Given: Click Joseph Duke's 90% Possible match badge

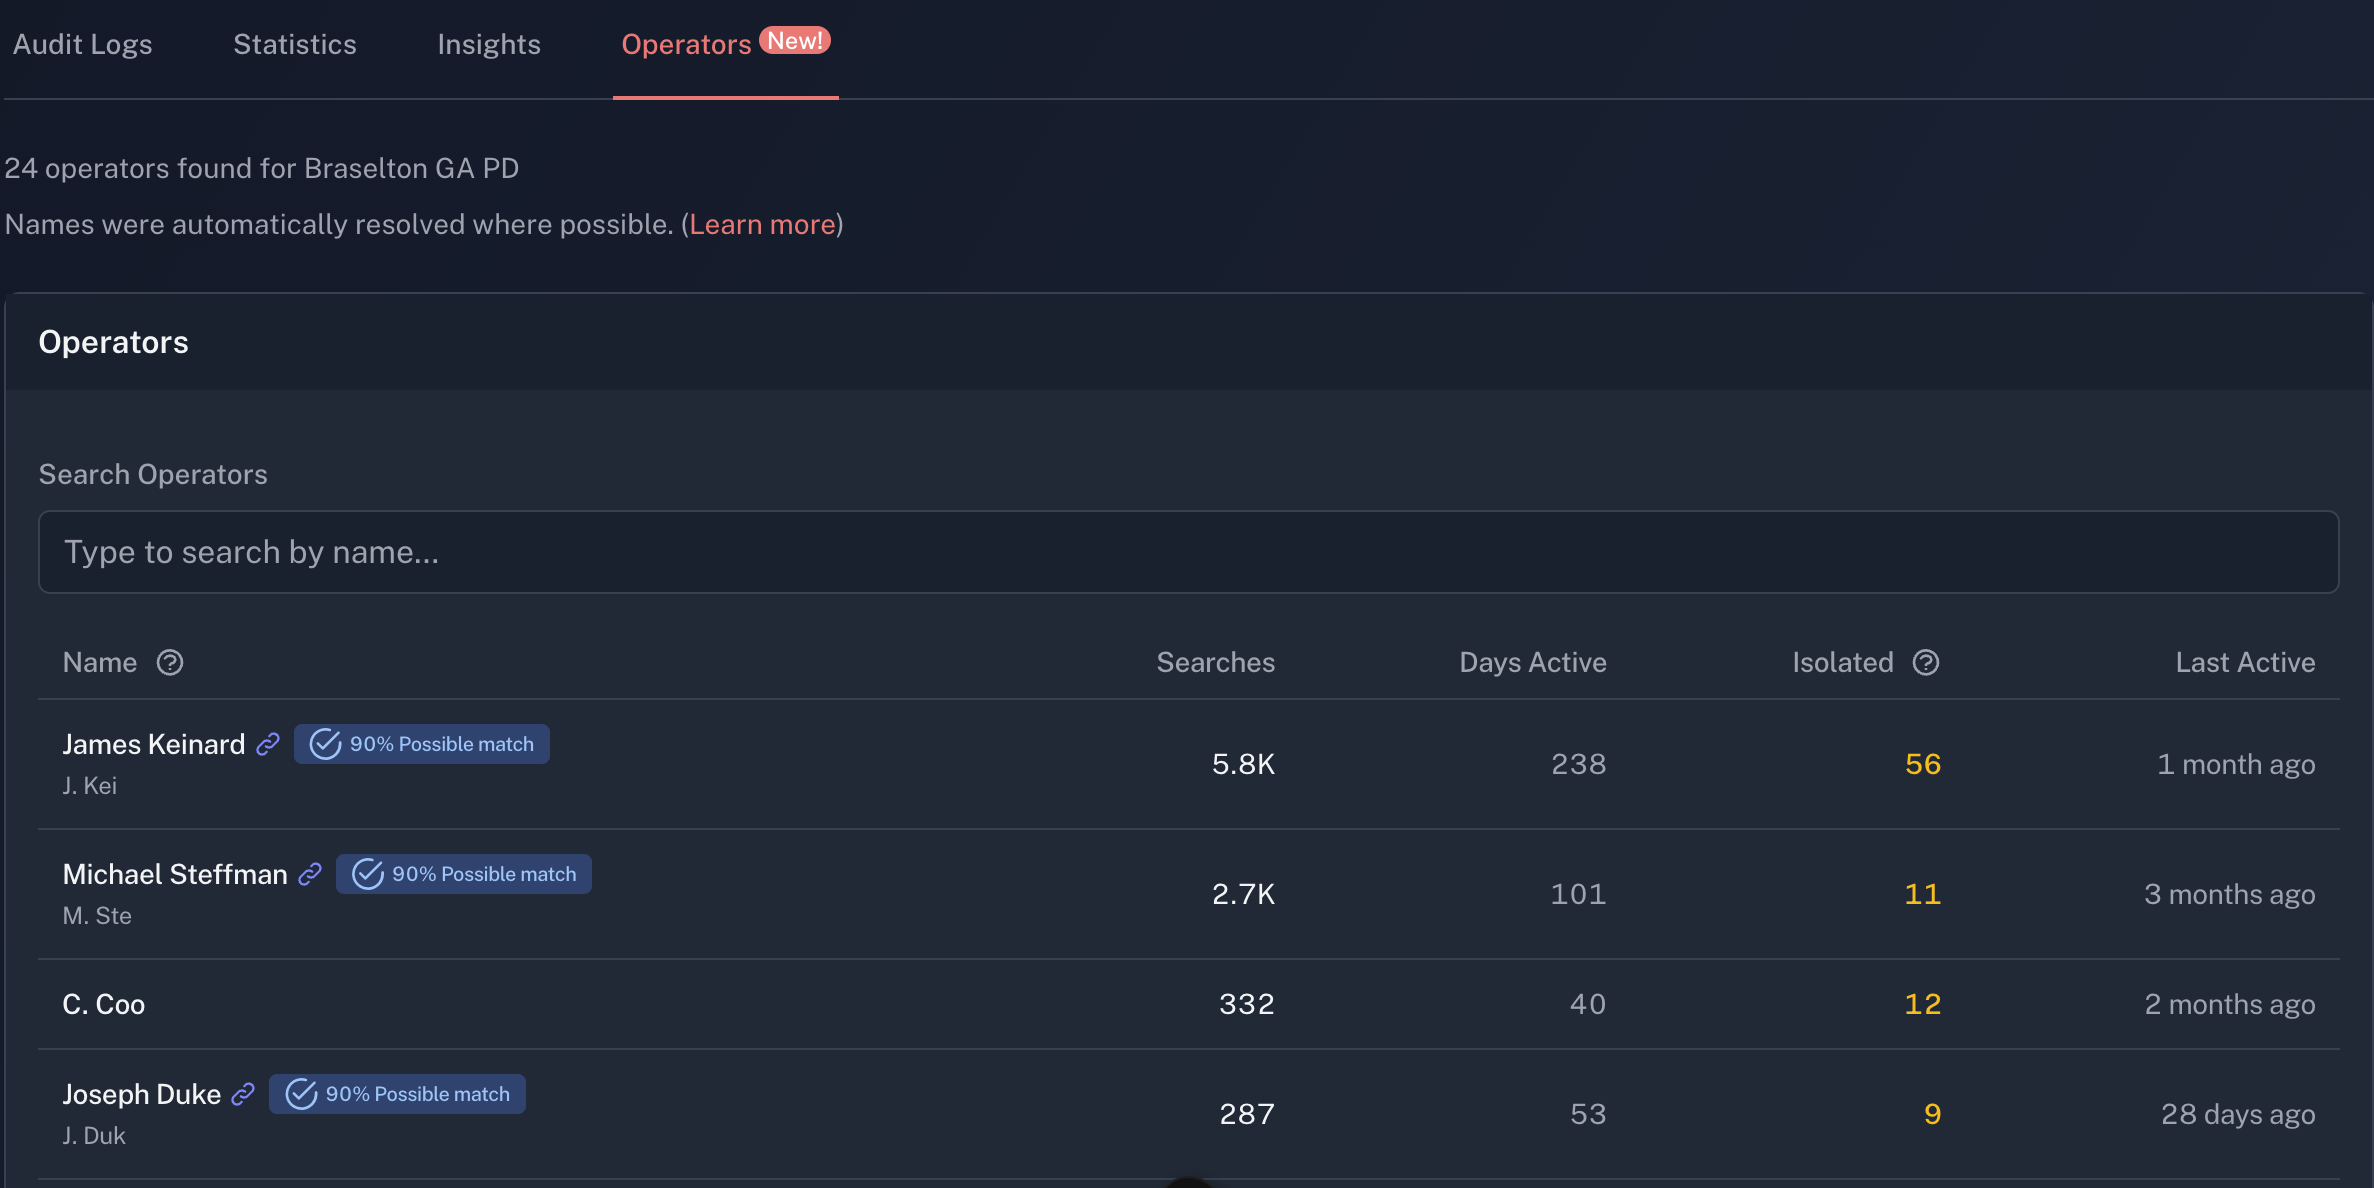Looking at the screenshot, I should click(x=398, y=1094).
